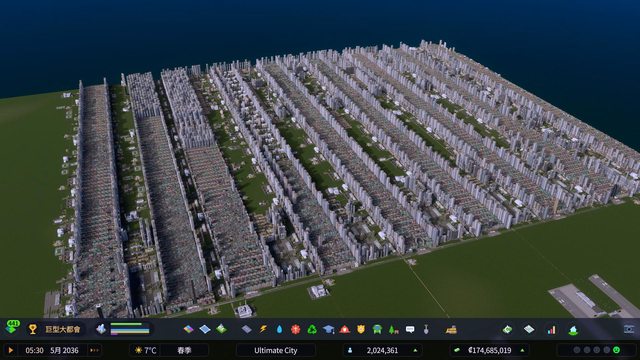Toggle photo mode camera icon

point(629,329)
